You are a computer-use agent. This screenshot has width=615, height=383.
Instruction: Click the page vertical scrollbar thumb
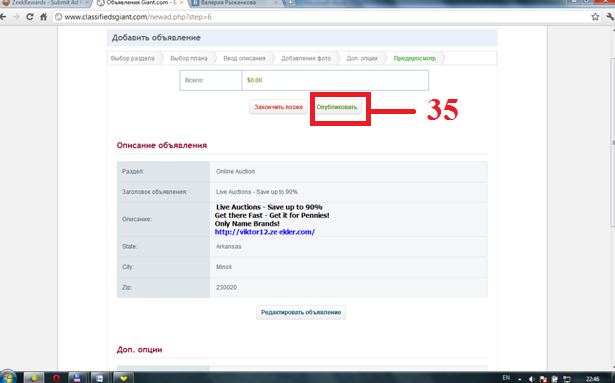613,142
